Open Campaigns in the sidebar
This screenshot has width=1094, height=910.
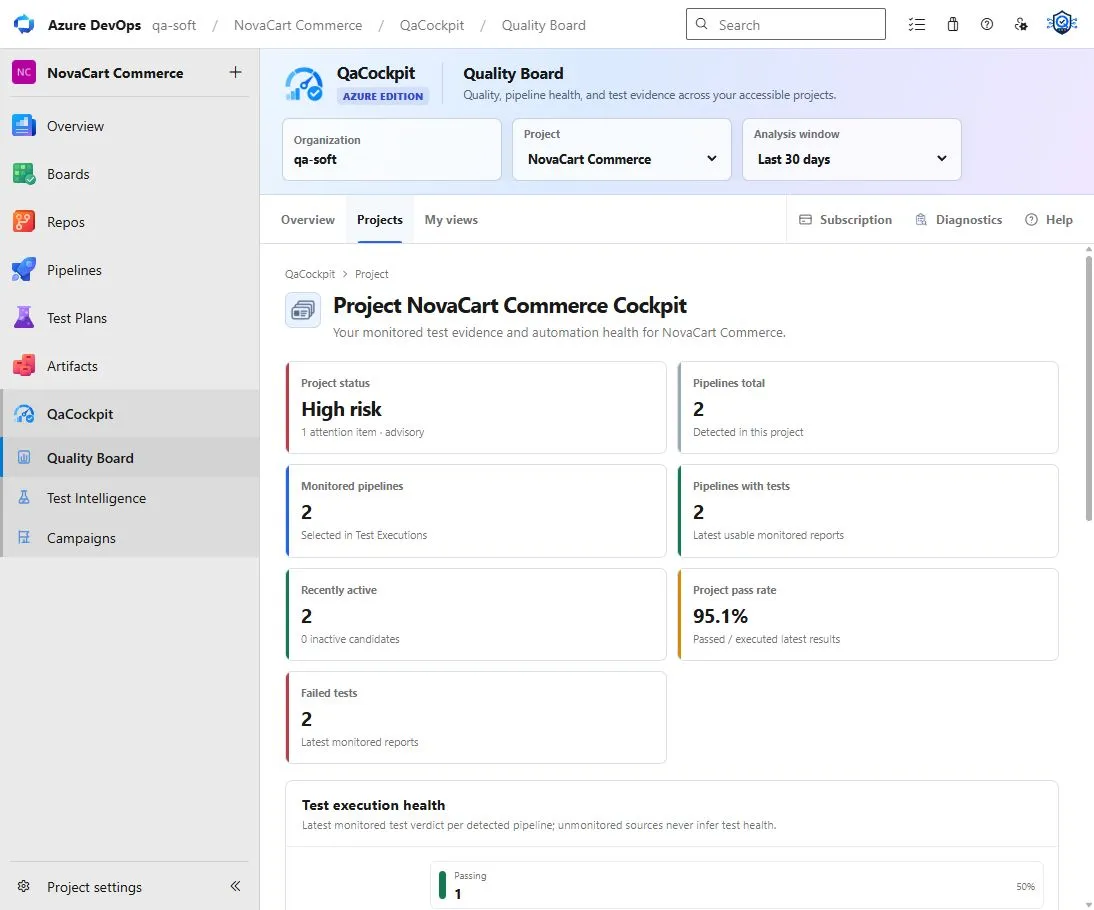(x=130, y=538)
